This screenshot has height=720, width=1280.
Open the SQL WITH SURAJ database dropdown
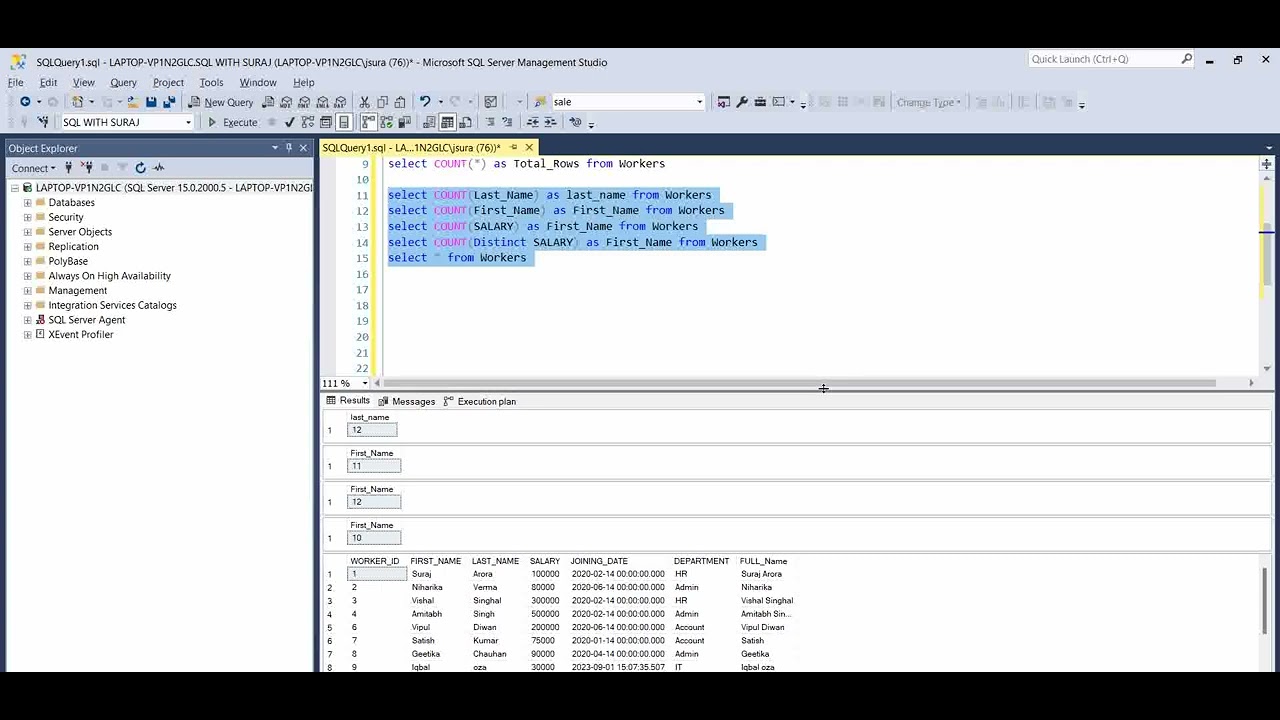click(188, 122)
